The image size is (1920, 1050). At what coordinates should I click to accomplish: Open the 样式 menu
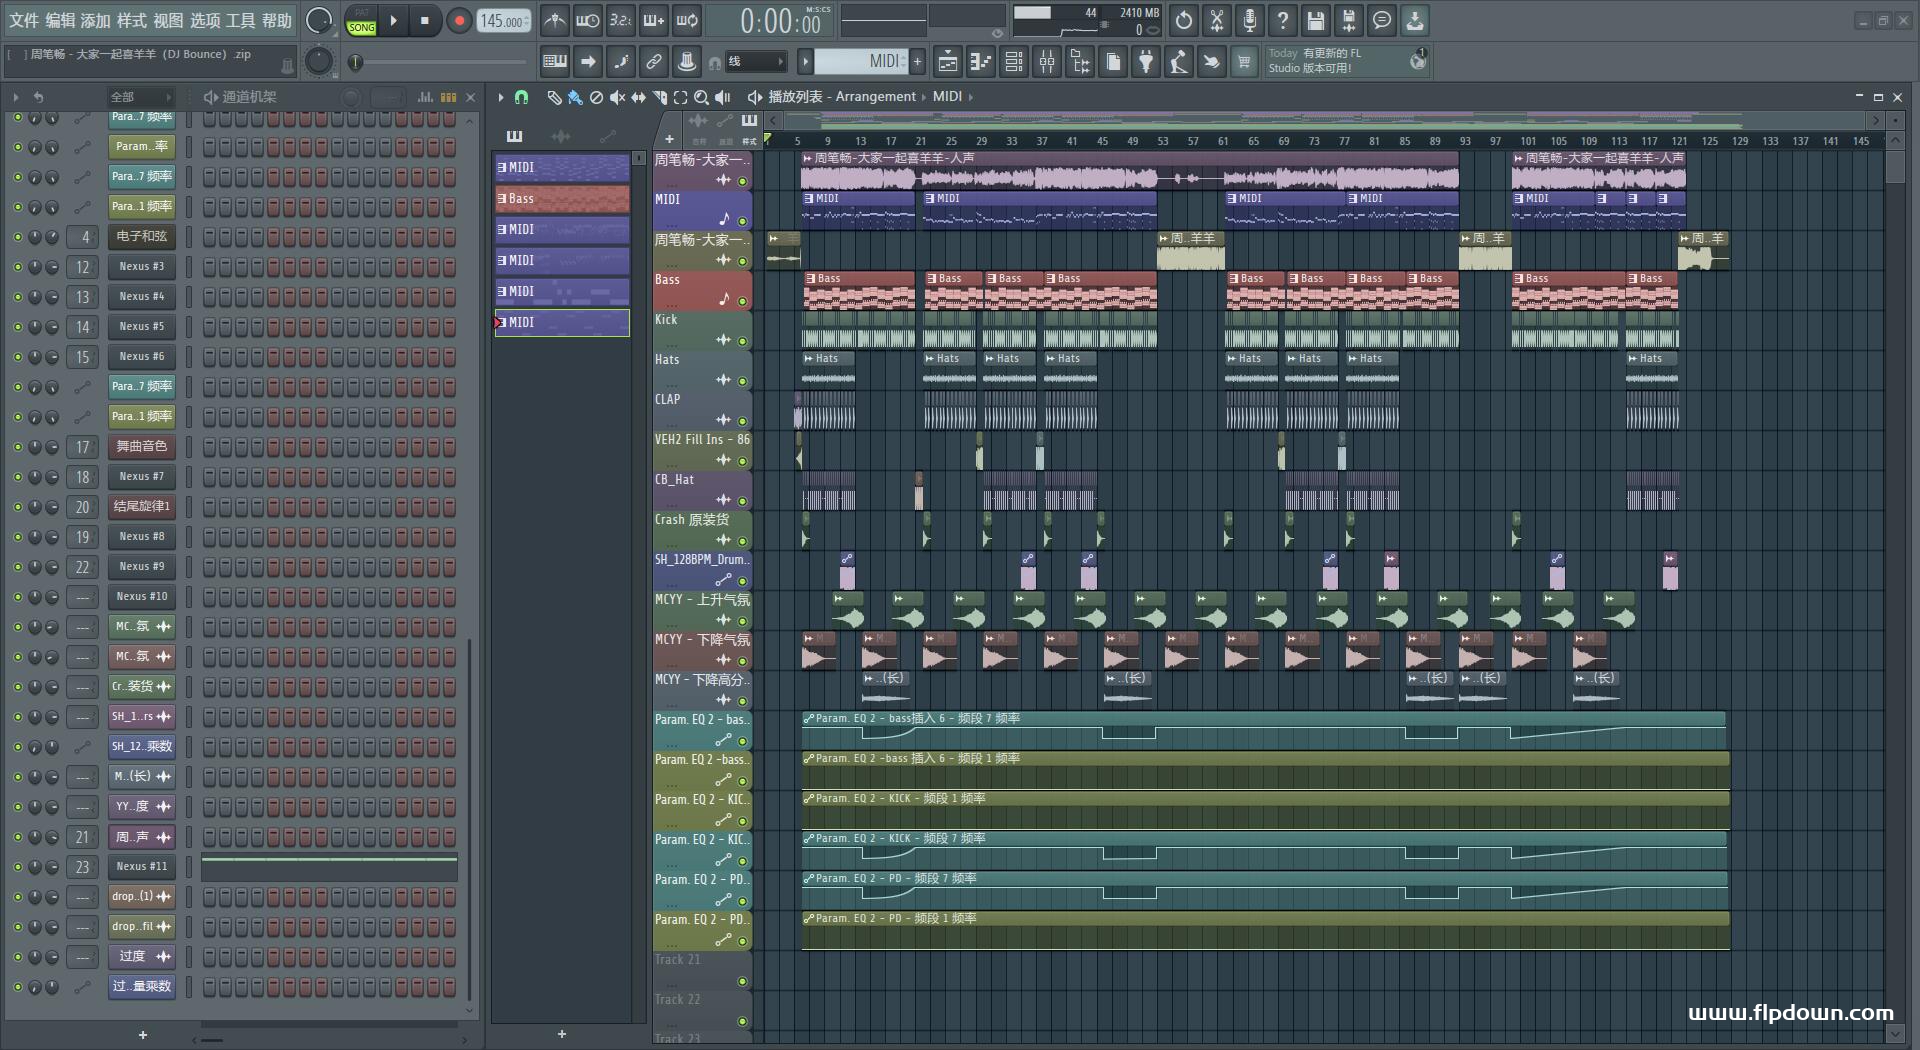click(x=132, y=20)
